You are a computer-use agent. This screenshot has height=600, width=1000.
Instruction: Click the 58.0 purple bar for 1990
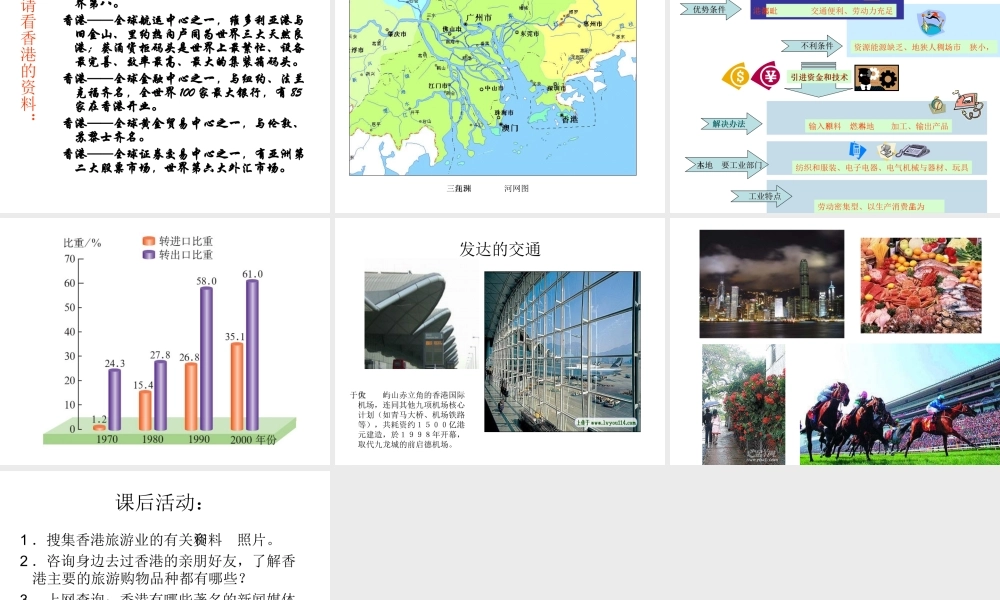[206, 358]
